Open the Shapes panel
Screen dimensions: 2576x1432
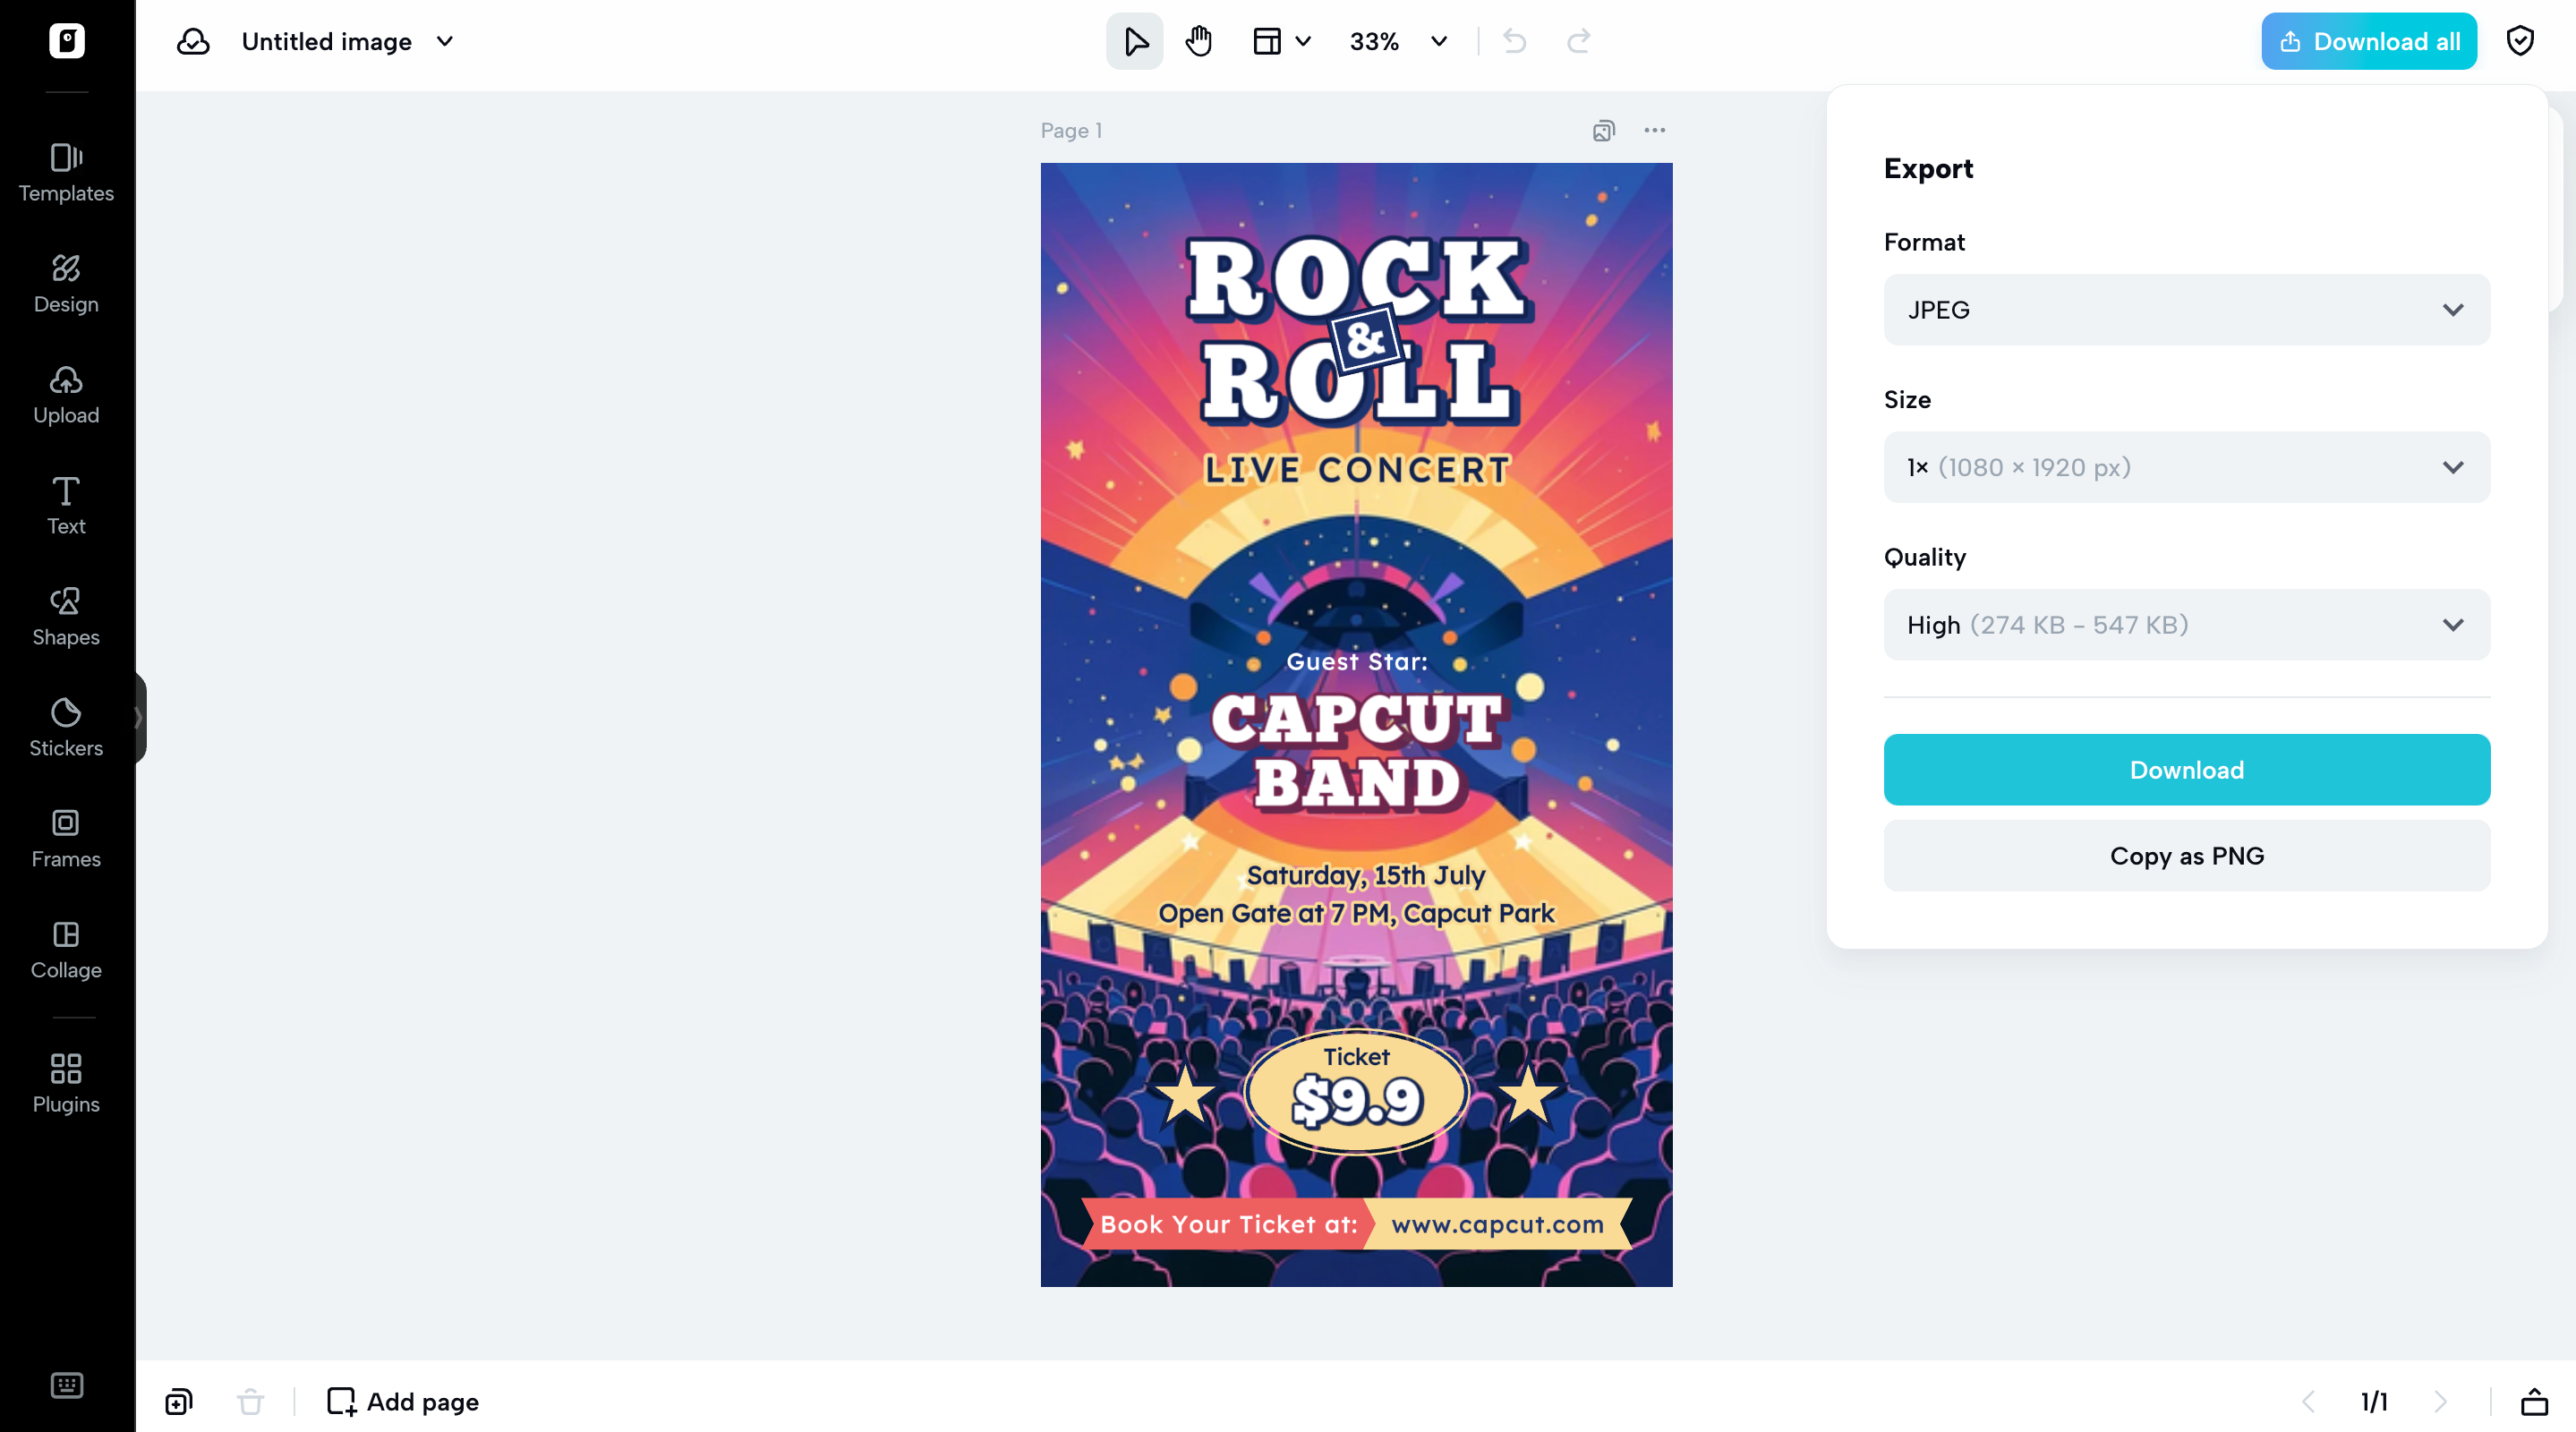66,617
